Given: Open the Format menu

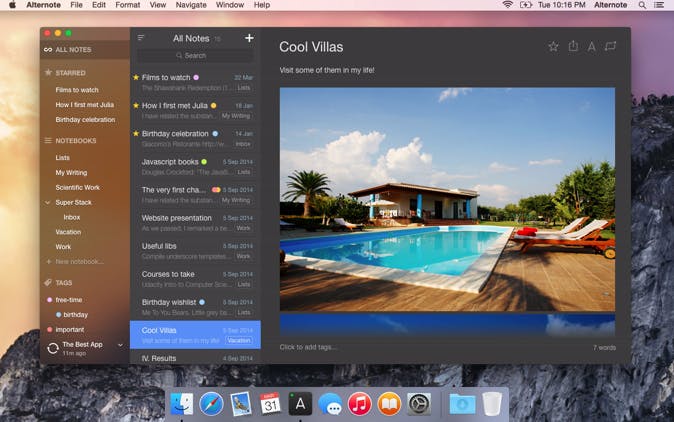Looking at the screenshot, I should 128,5.
